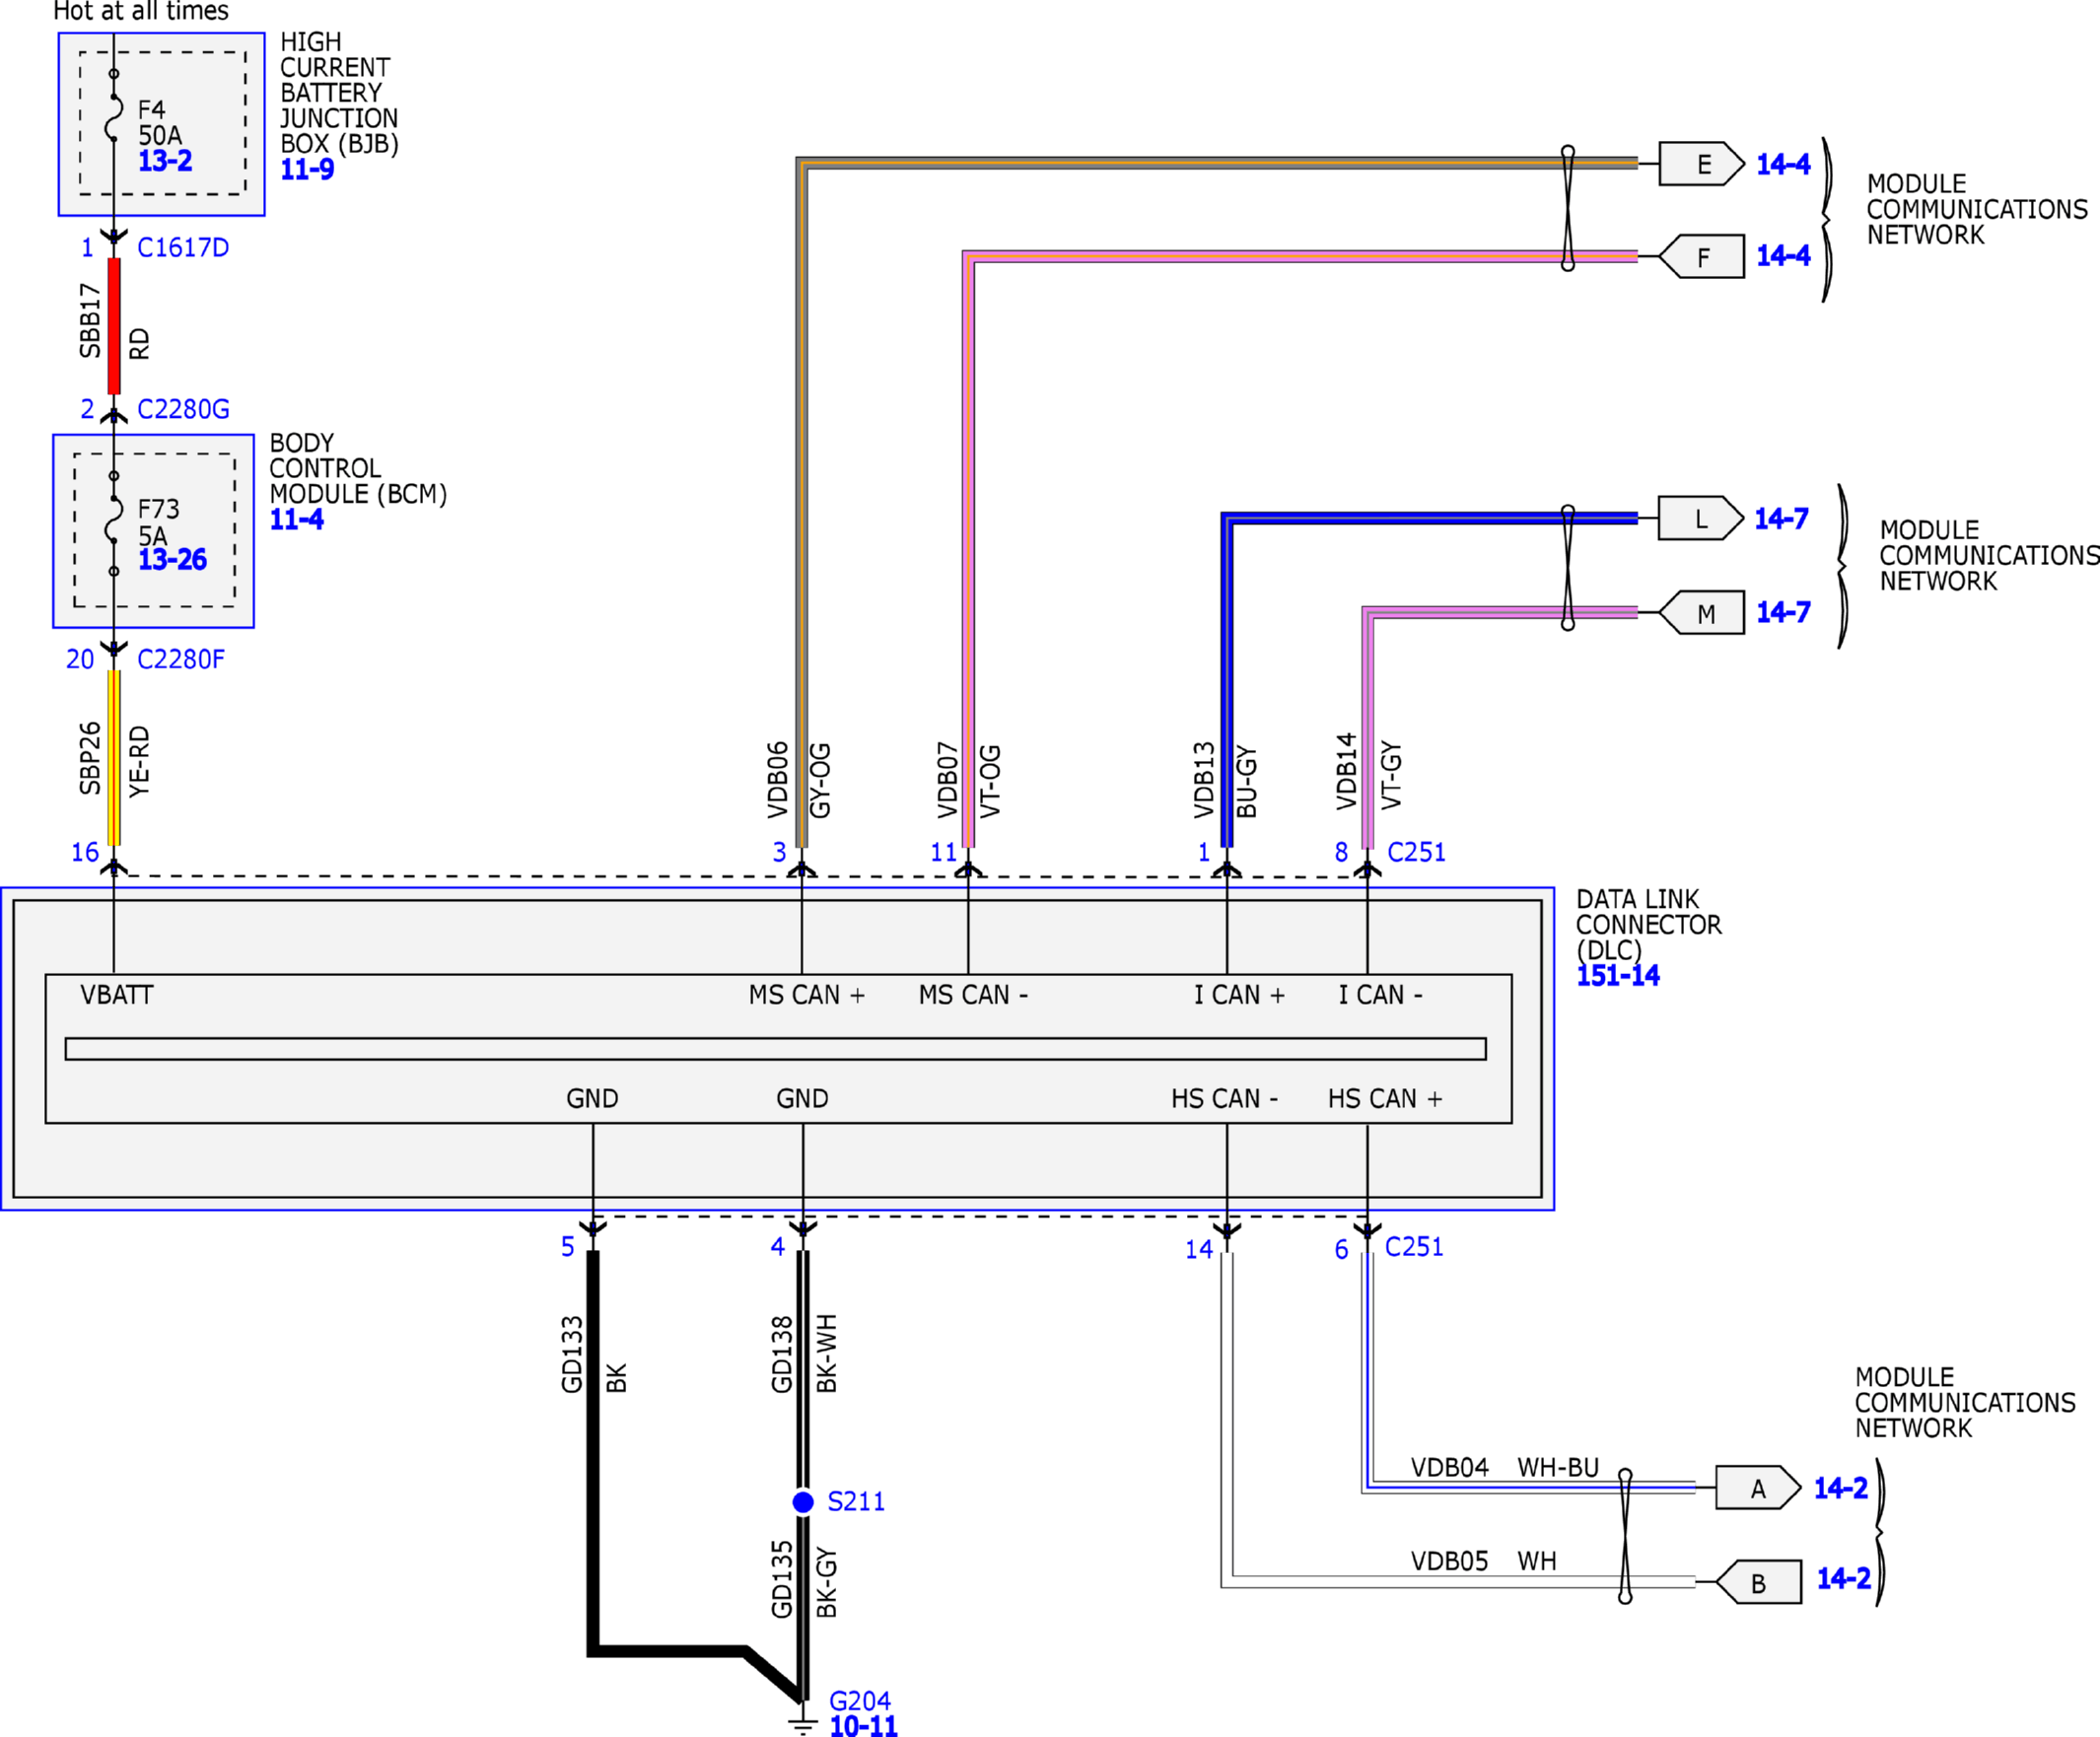Open the 14-7 link beside connector L

click(x=1781, y=519)
